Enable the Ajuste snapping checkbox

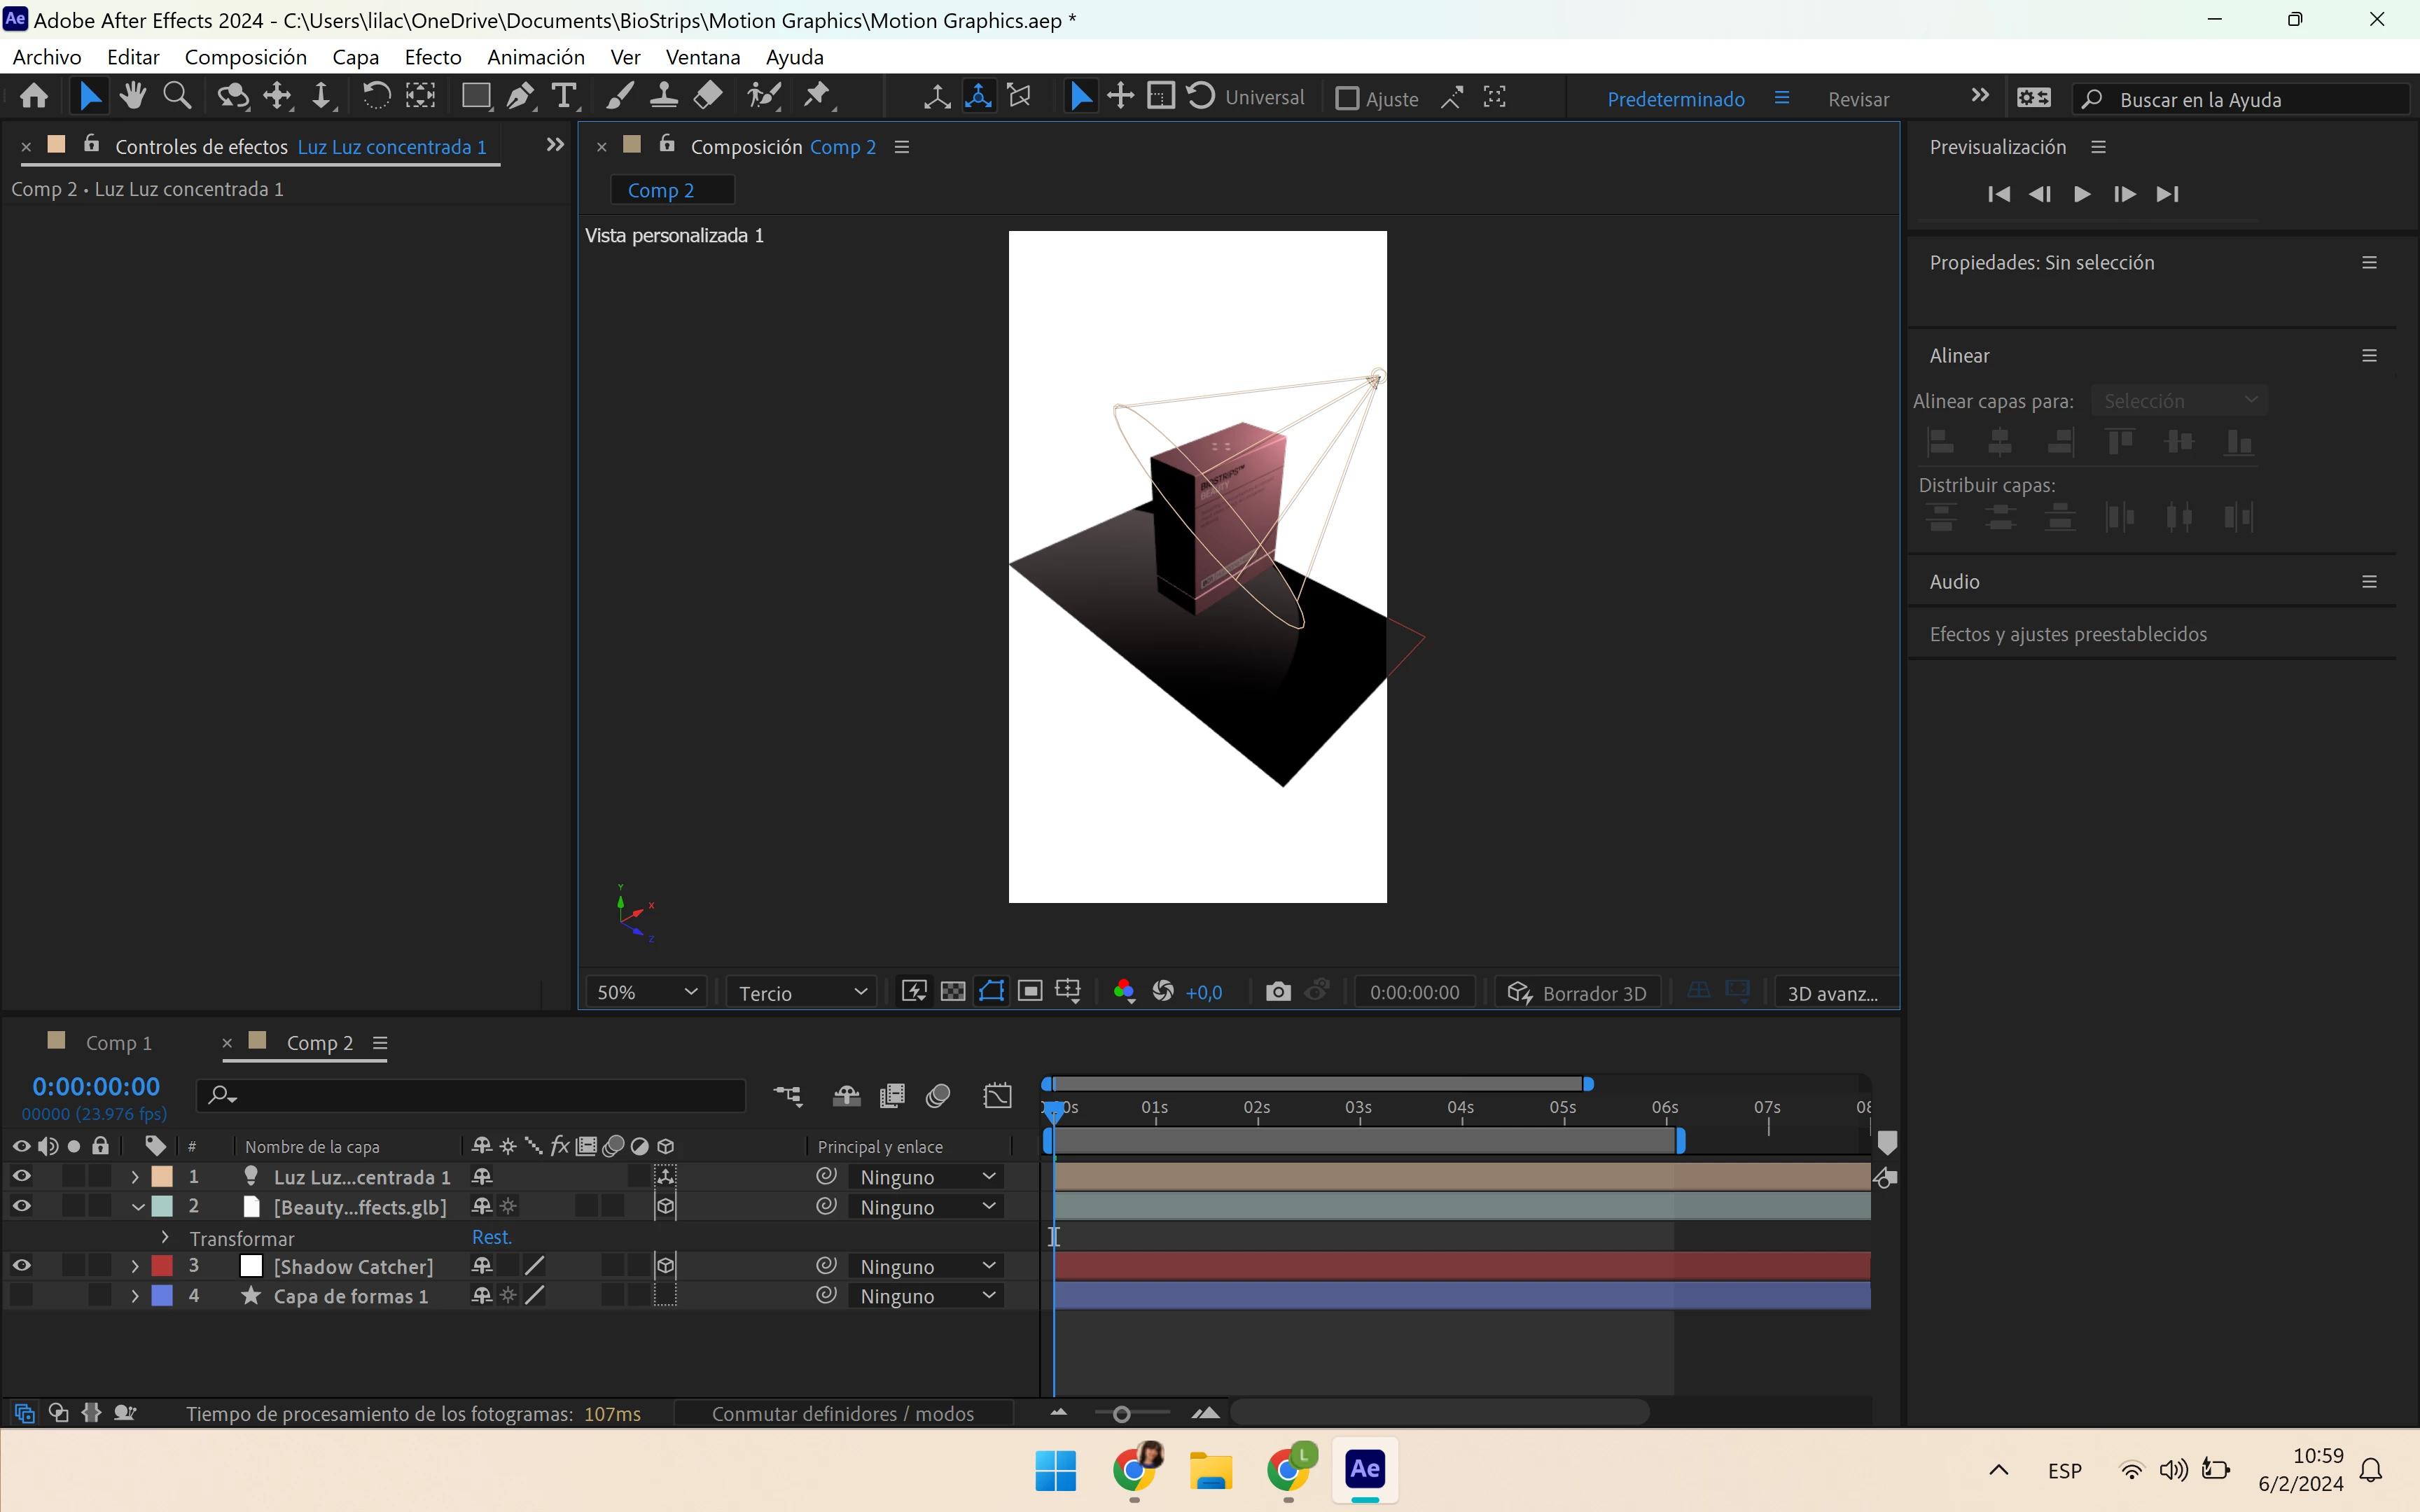click(1347, 99)
